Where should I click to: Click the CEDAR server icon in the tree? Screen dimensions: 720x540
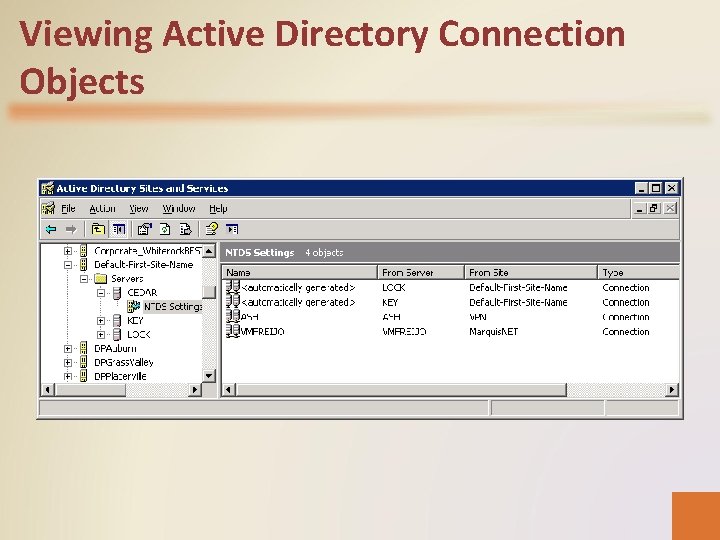[x=118, y=293]
